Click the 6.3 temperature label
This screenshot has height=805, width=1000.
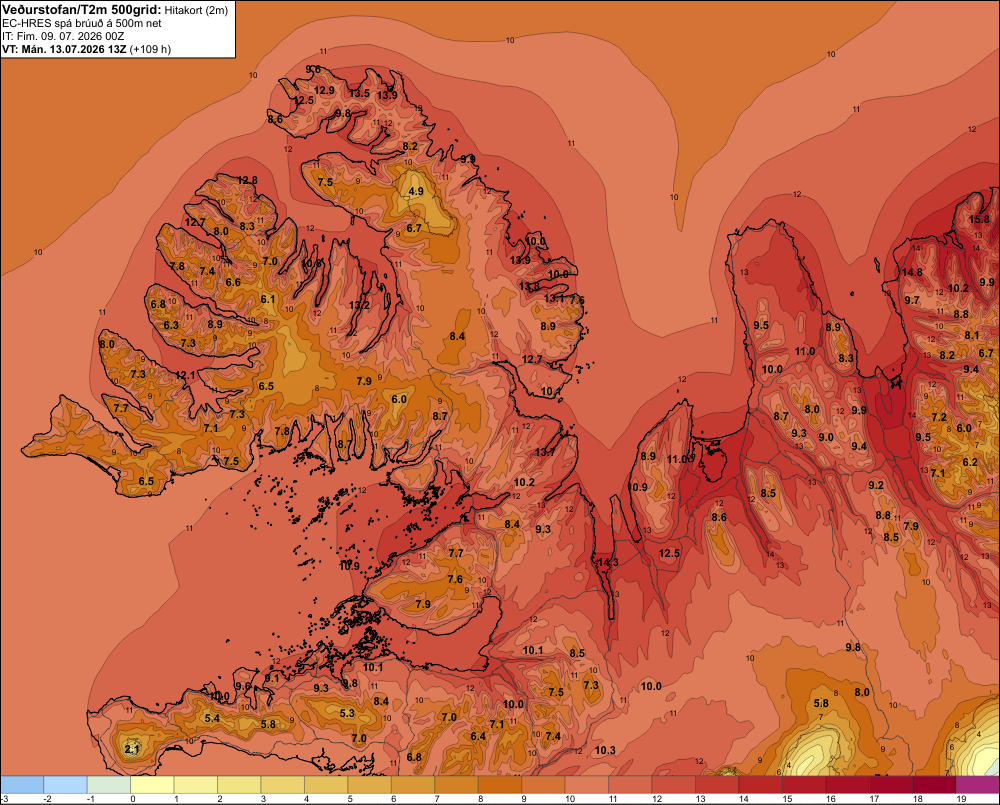click(171, 325)
